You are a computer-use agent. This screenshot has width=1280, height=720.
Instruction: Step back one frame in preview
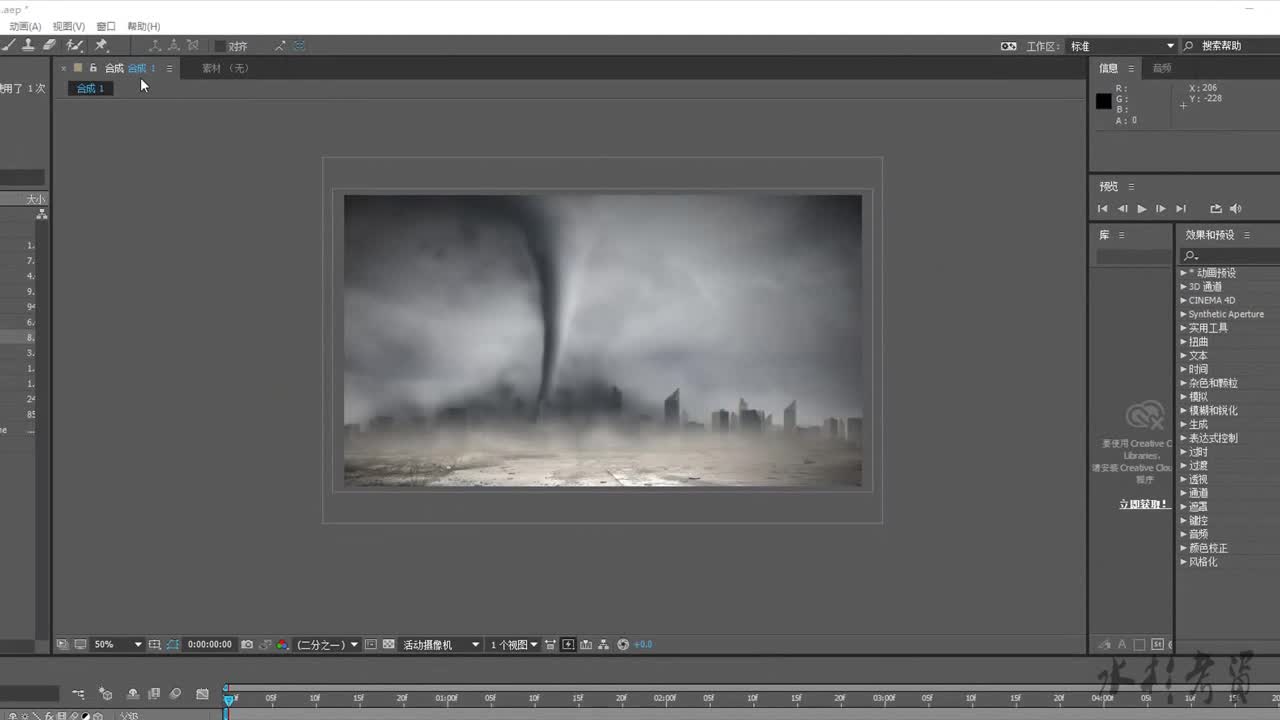pos(1122,209)
